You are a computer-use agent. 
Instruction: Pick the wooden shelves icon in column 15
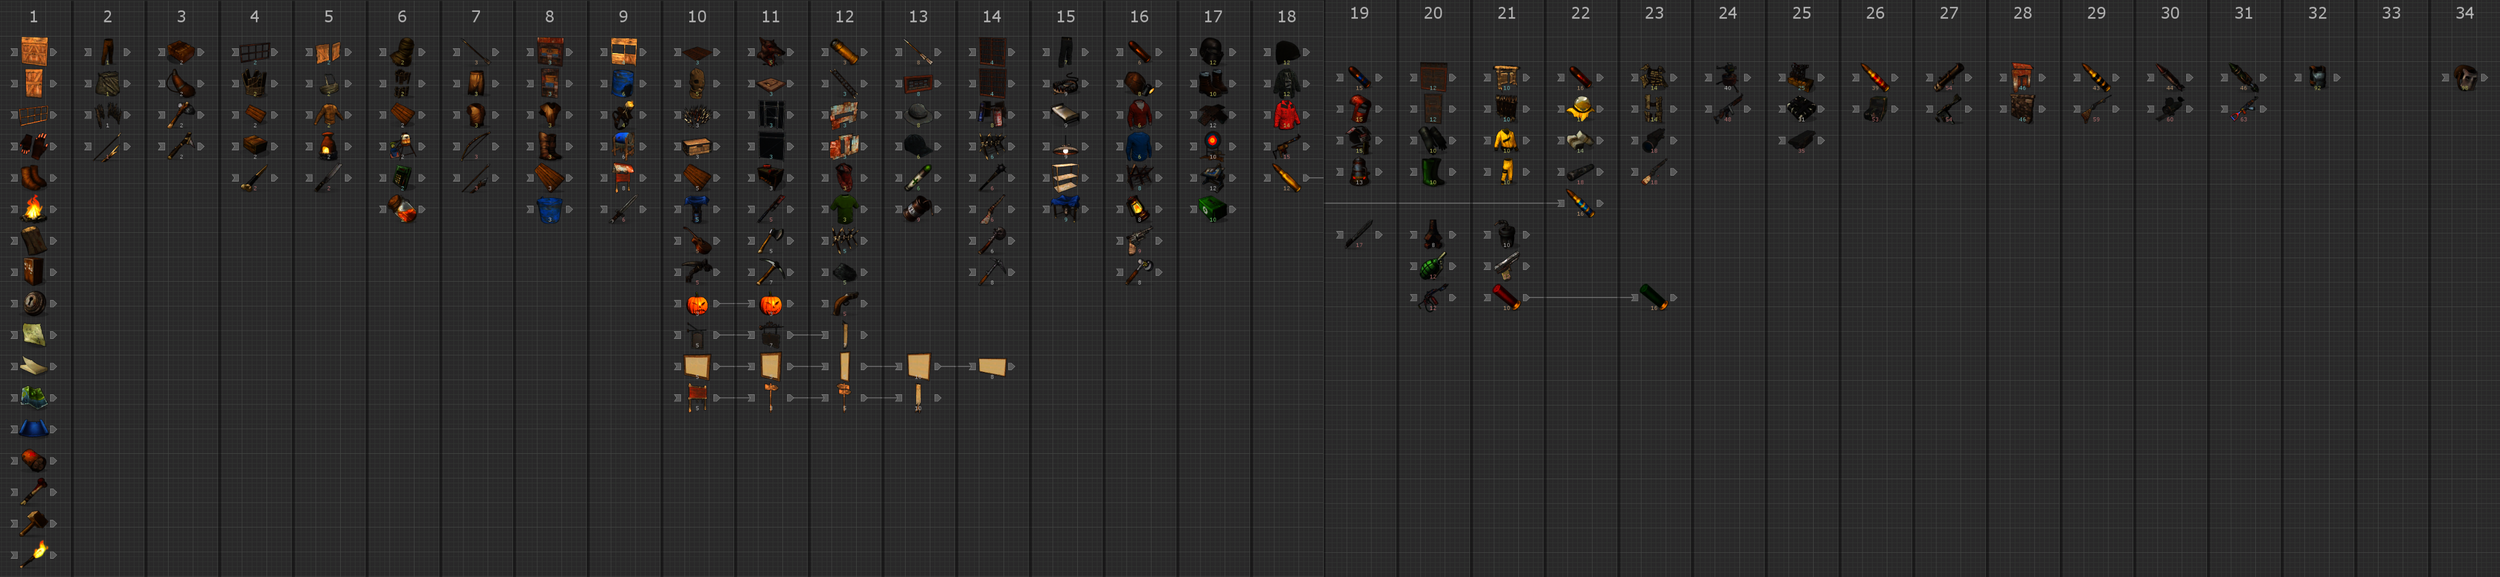[x=1065, y=180]
